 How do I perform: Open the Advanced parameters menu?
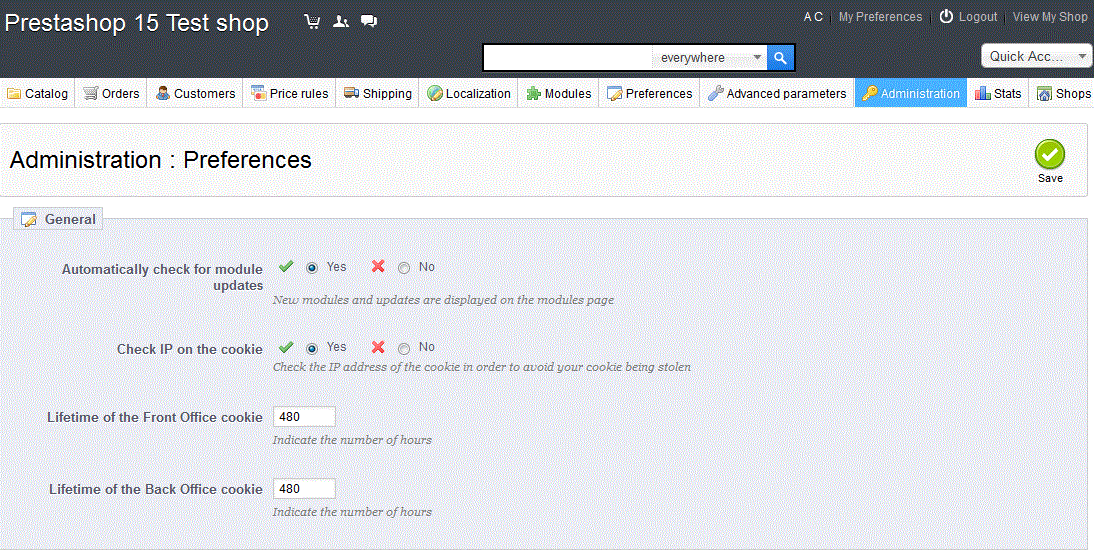[777, 94]
